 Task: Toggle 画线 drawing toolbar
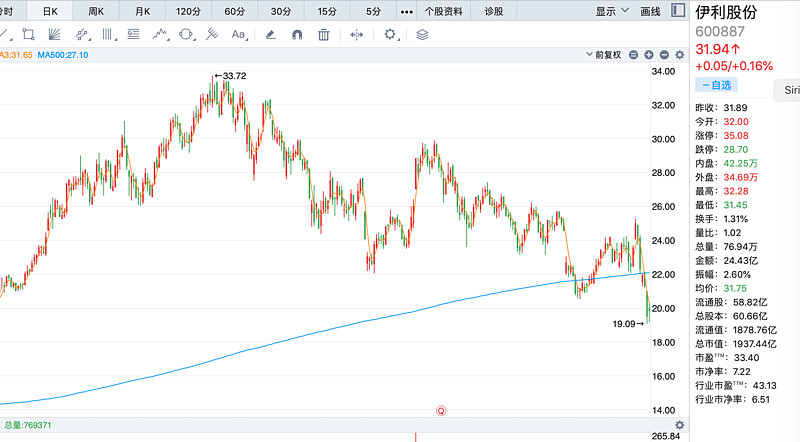[x=650, y=12]
